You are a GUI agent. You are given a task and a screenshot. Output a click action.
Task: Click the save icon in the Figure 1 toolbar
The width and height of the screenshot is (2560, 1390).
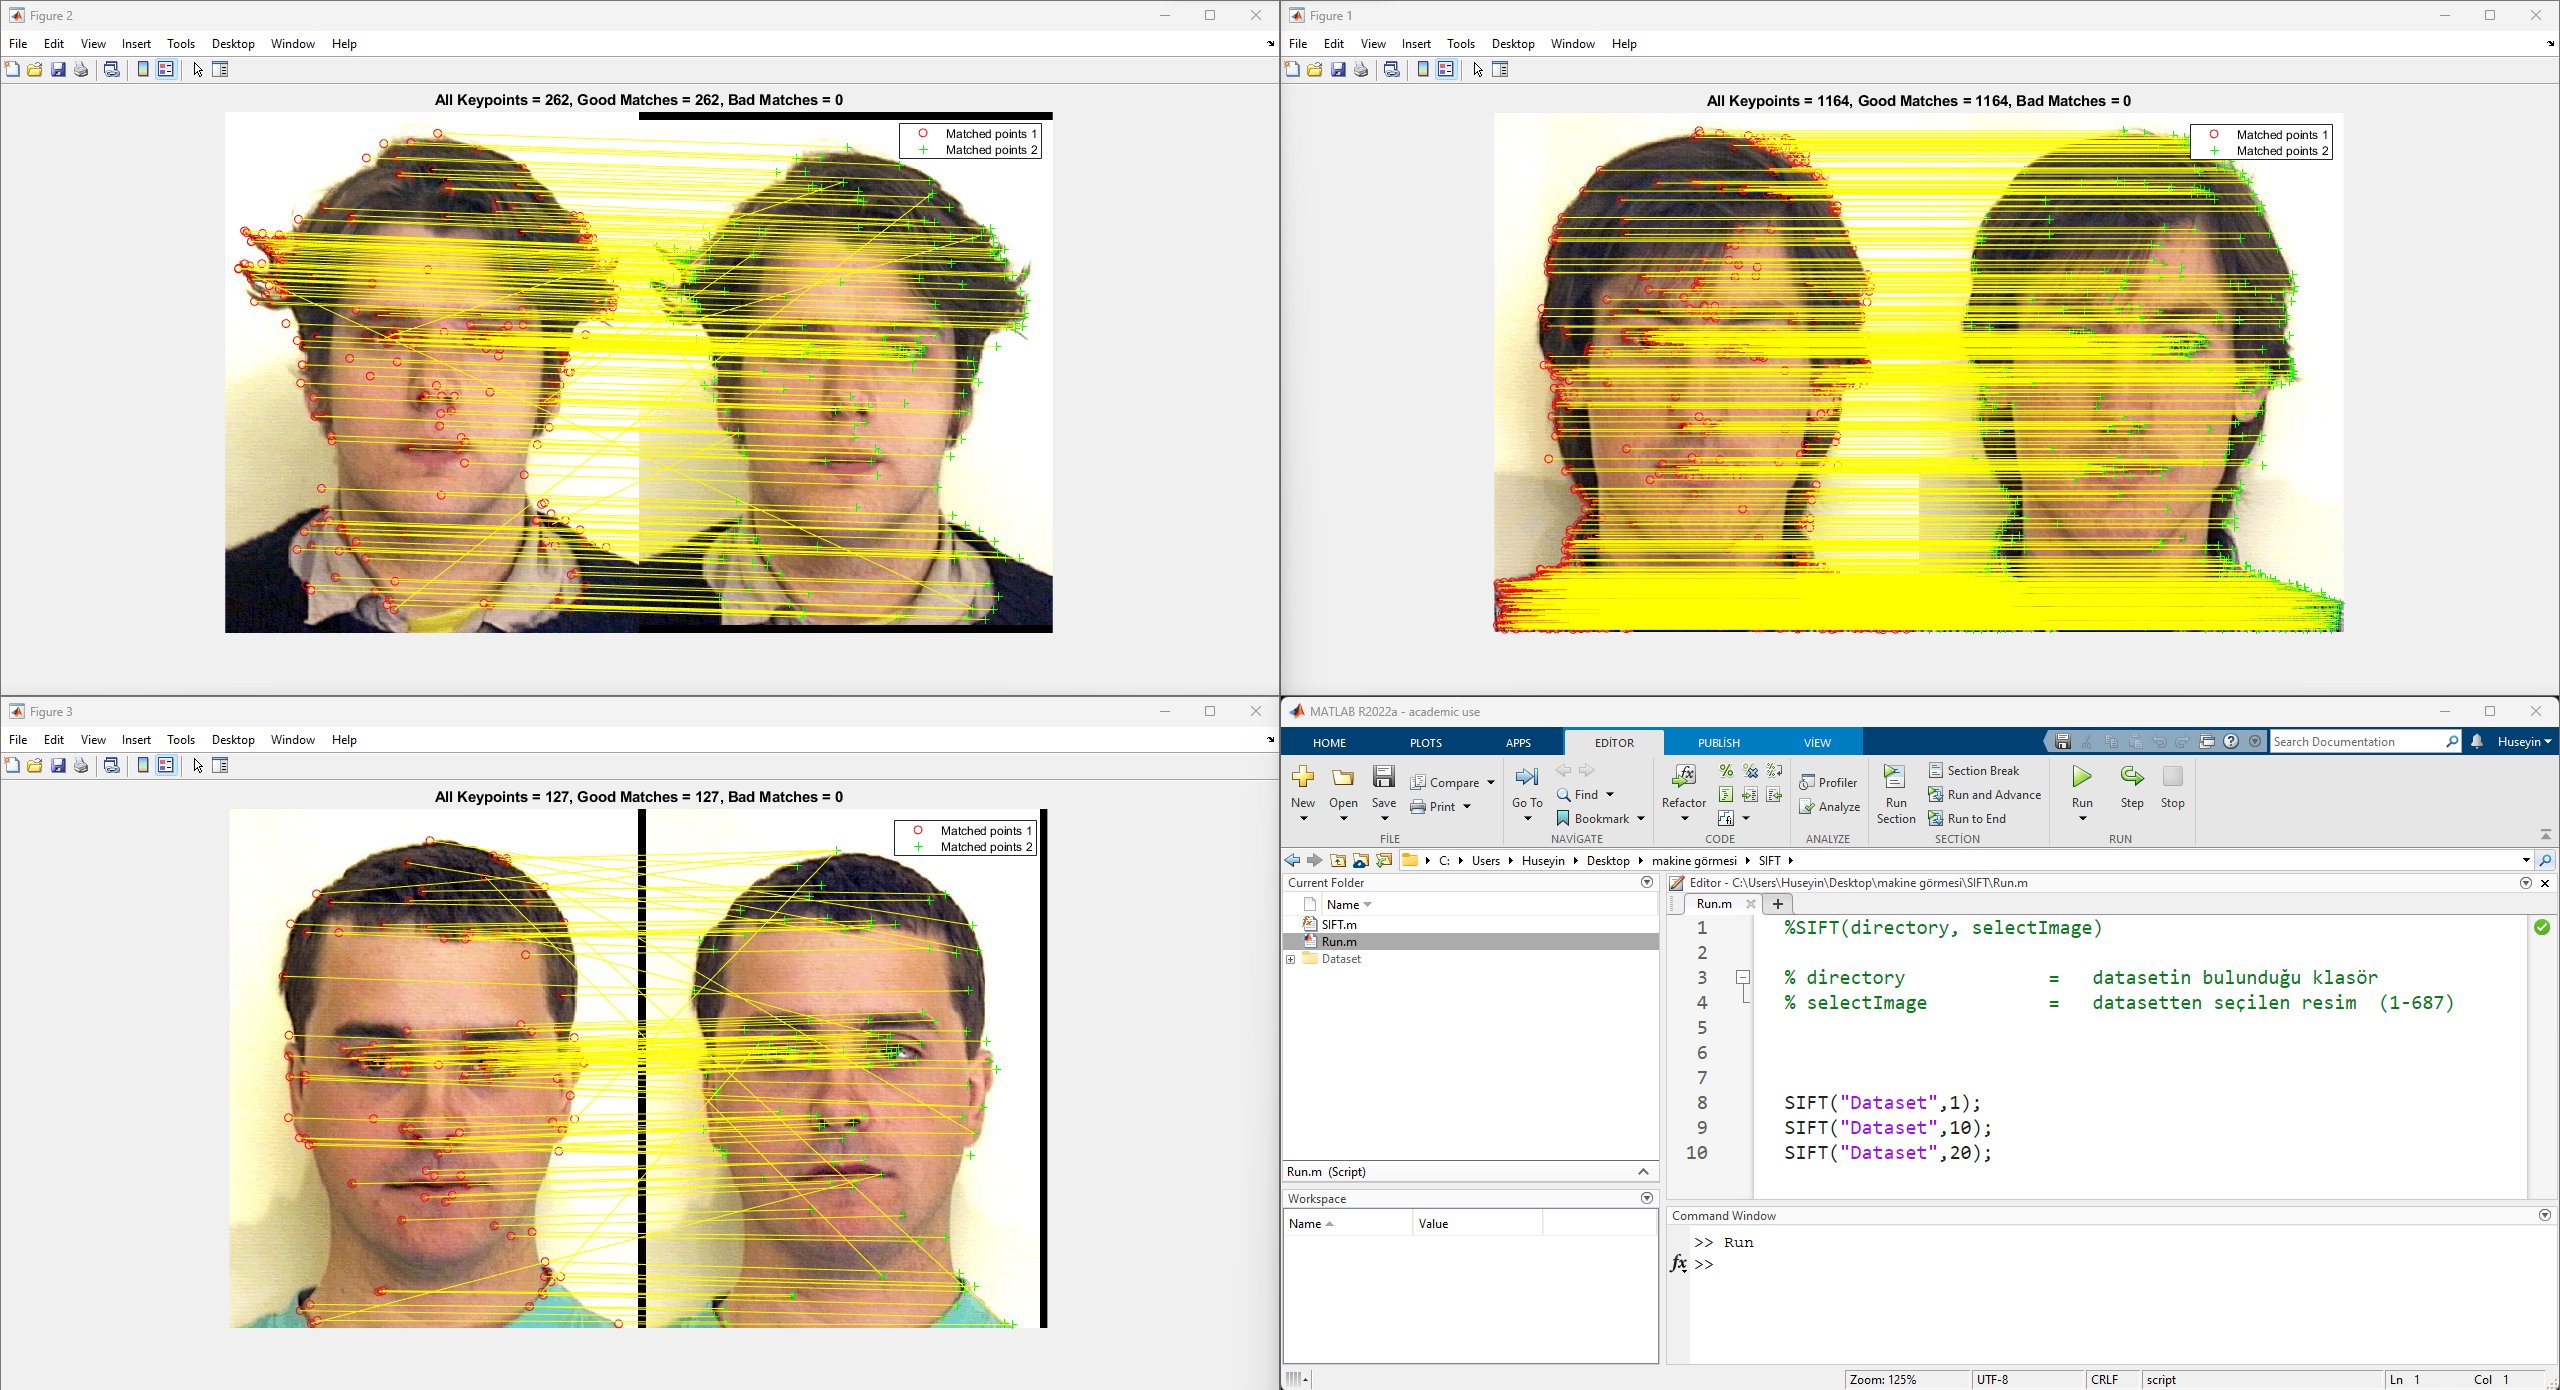pos(1338,70)
